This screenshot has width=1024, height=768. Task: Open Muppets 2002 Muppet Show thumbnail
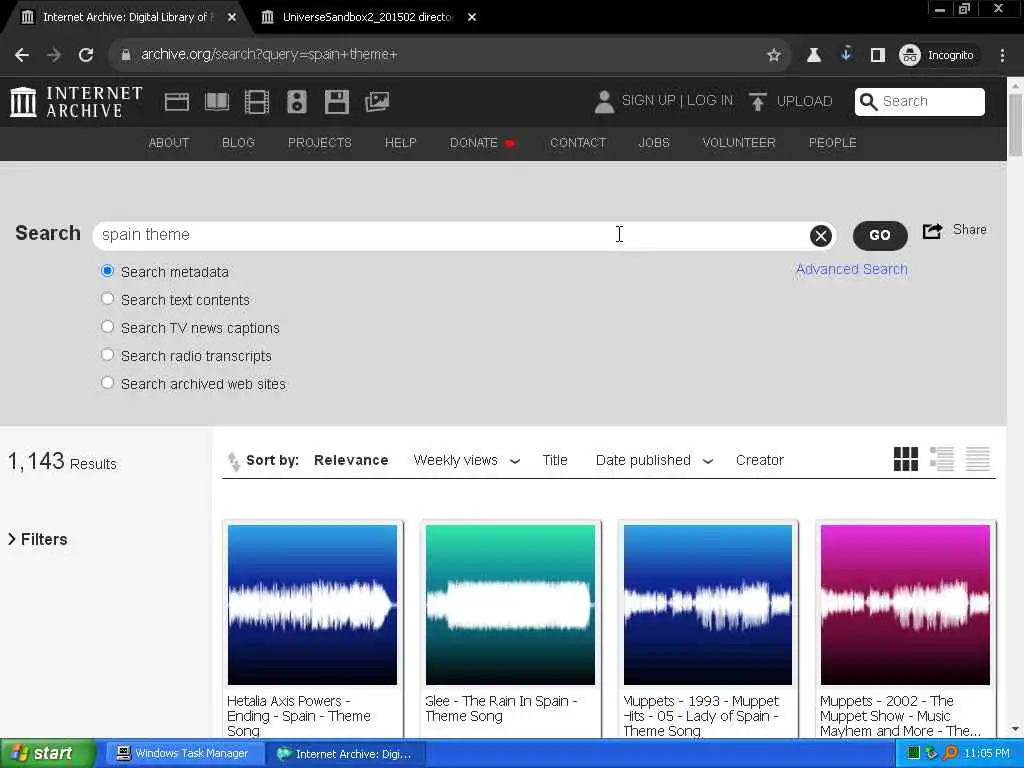[x=905, y=605]
